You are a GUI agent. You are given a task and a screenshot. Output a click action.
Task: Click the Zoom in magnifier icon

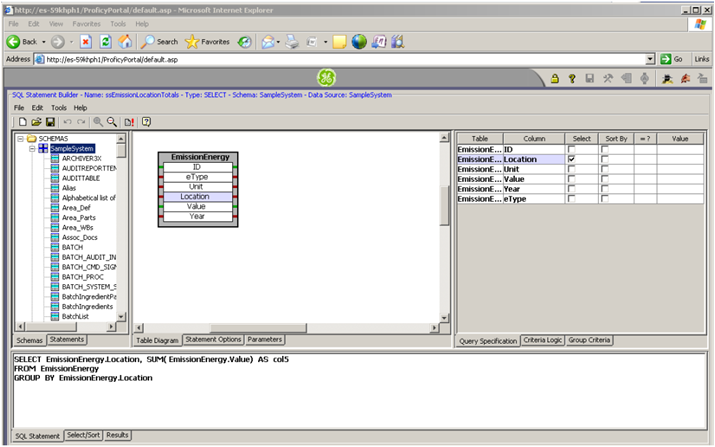coord(98,122)
